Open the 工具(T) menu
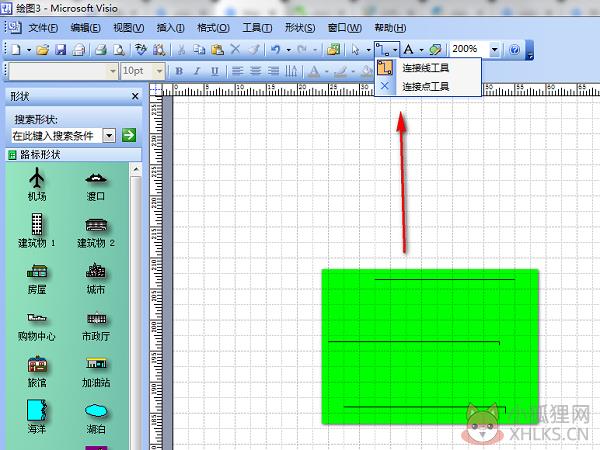Screen dimensions: 600x450 [257, 28]
